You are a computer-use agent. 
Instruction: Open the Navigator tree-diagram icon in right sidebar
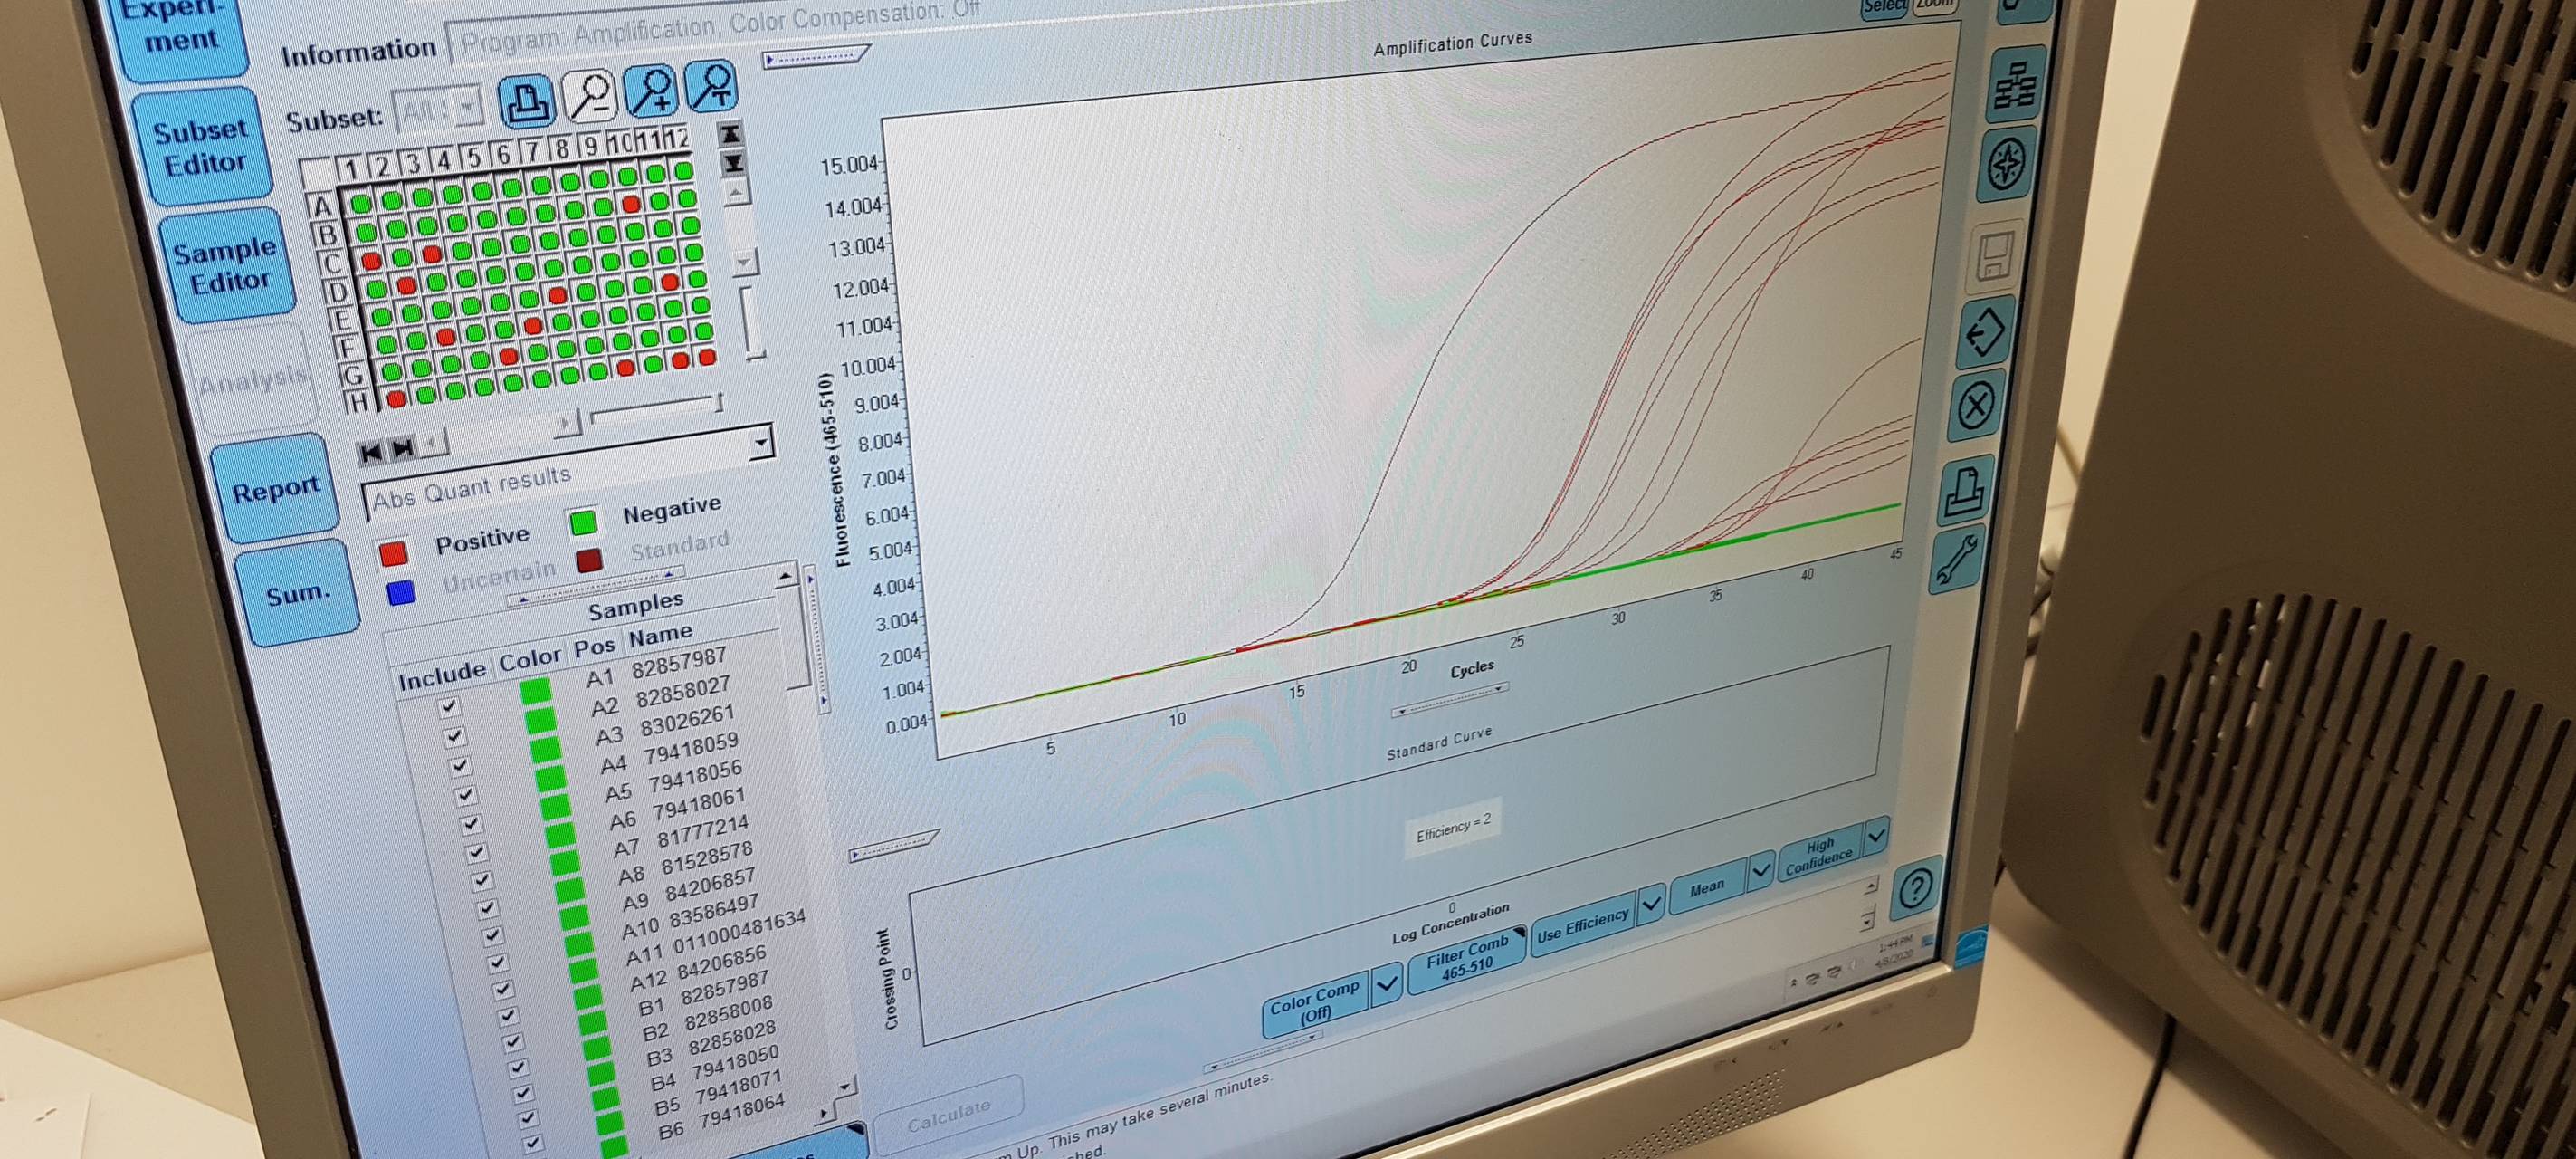tap(2014, 84)
